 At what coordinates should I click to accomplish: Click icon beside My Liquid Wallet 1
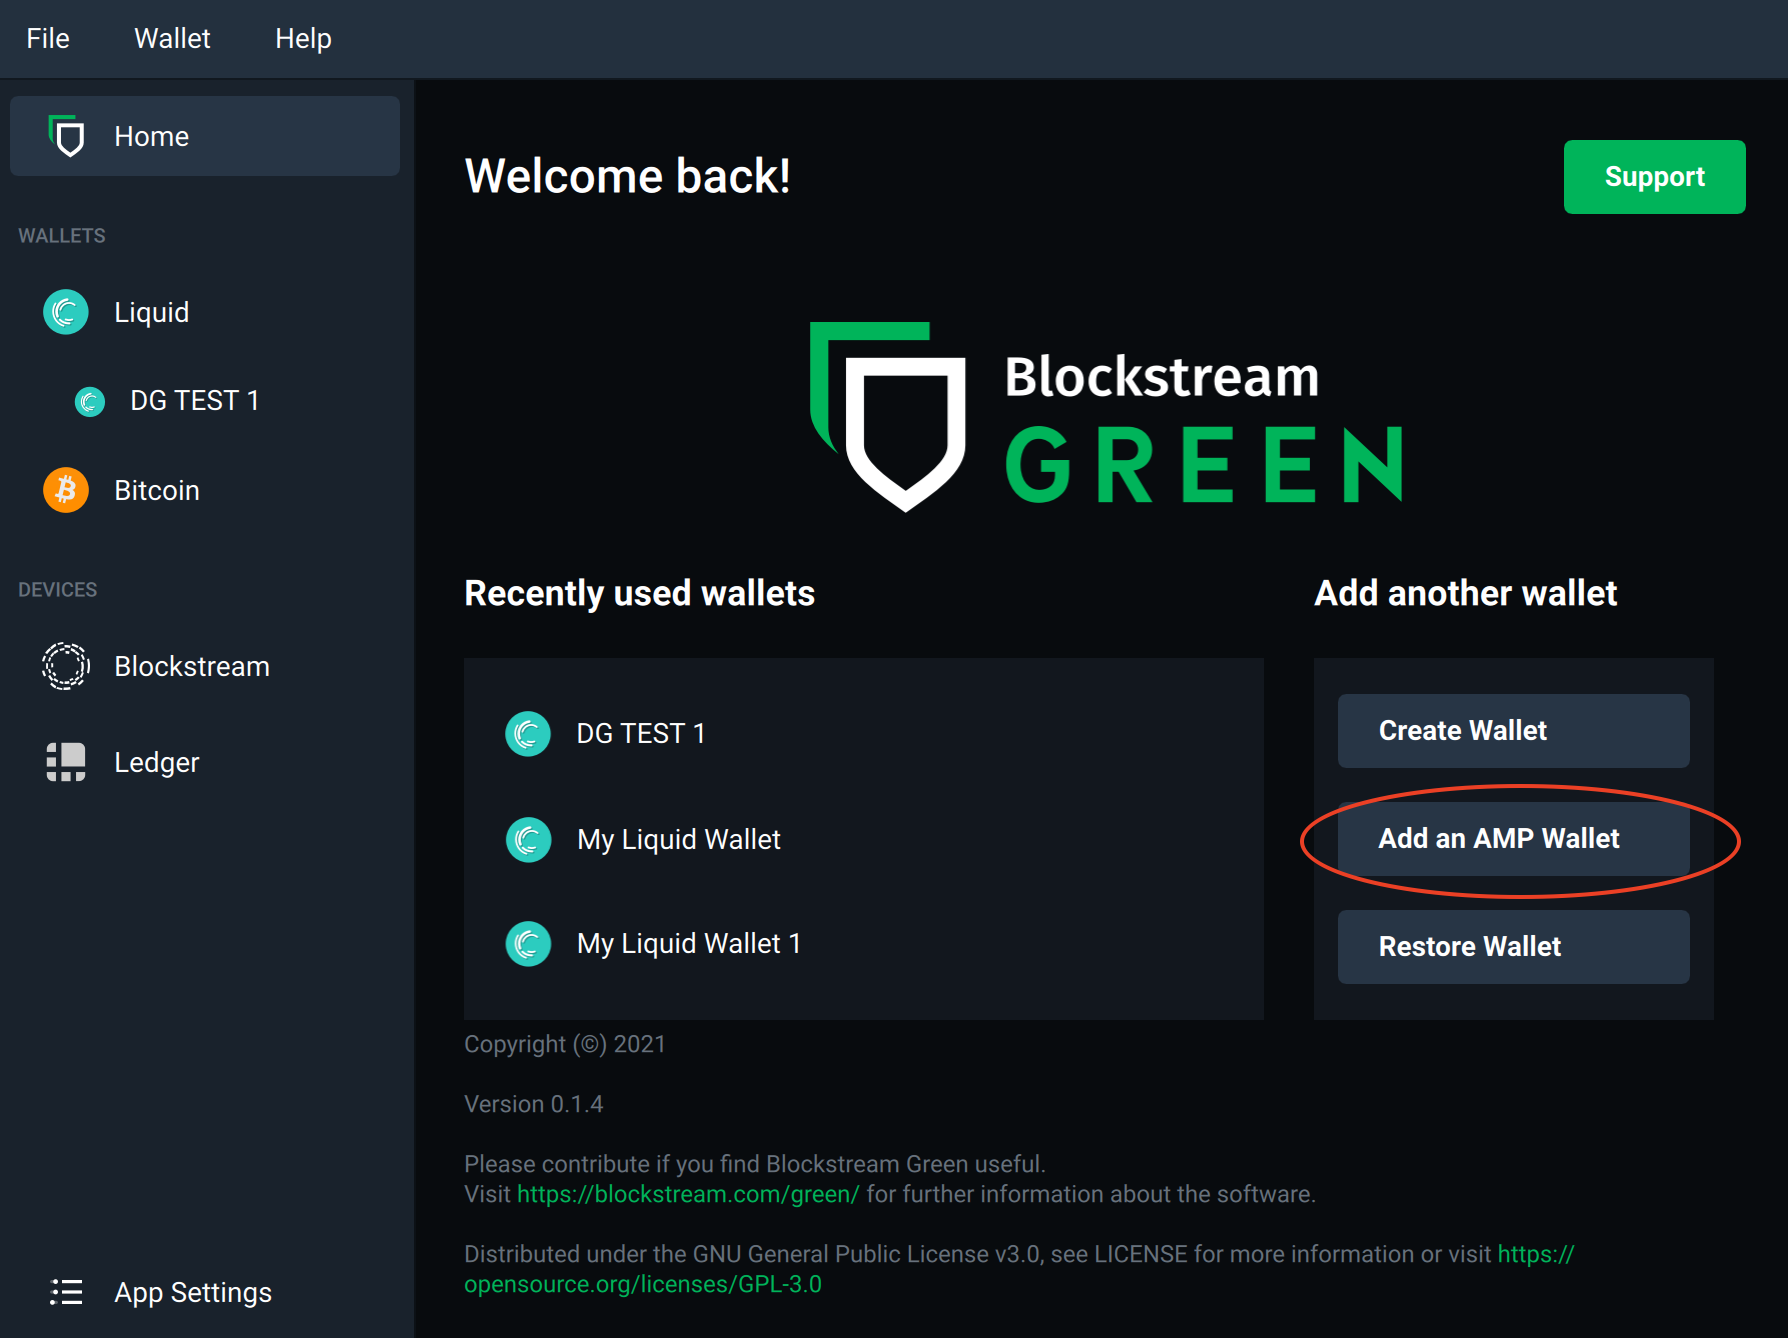(528, 944)
